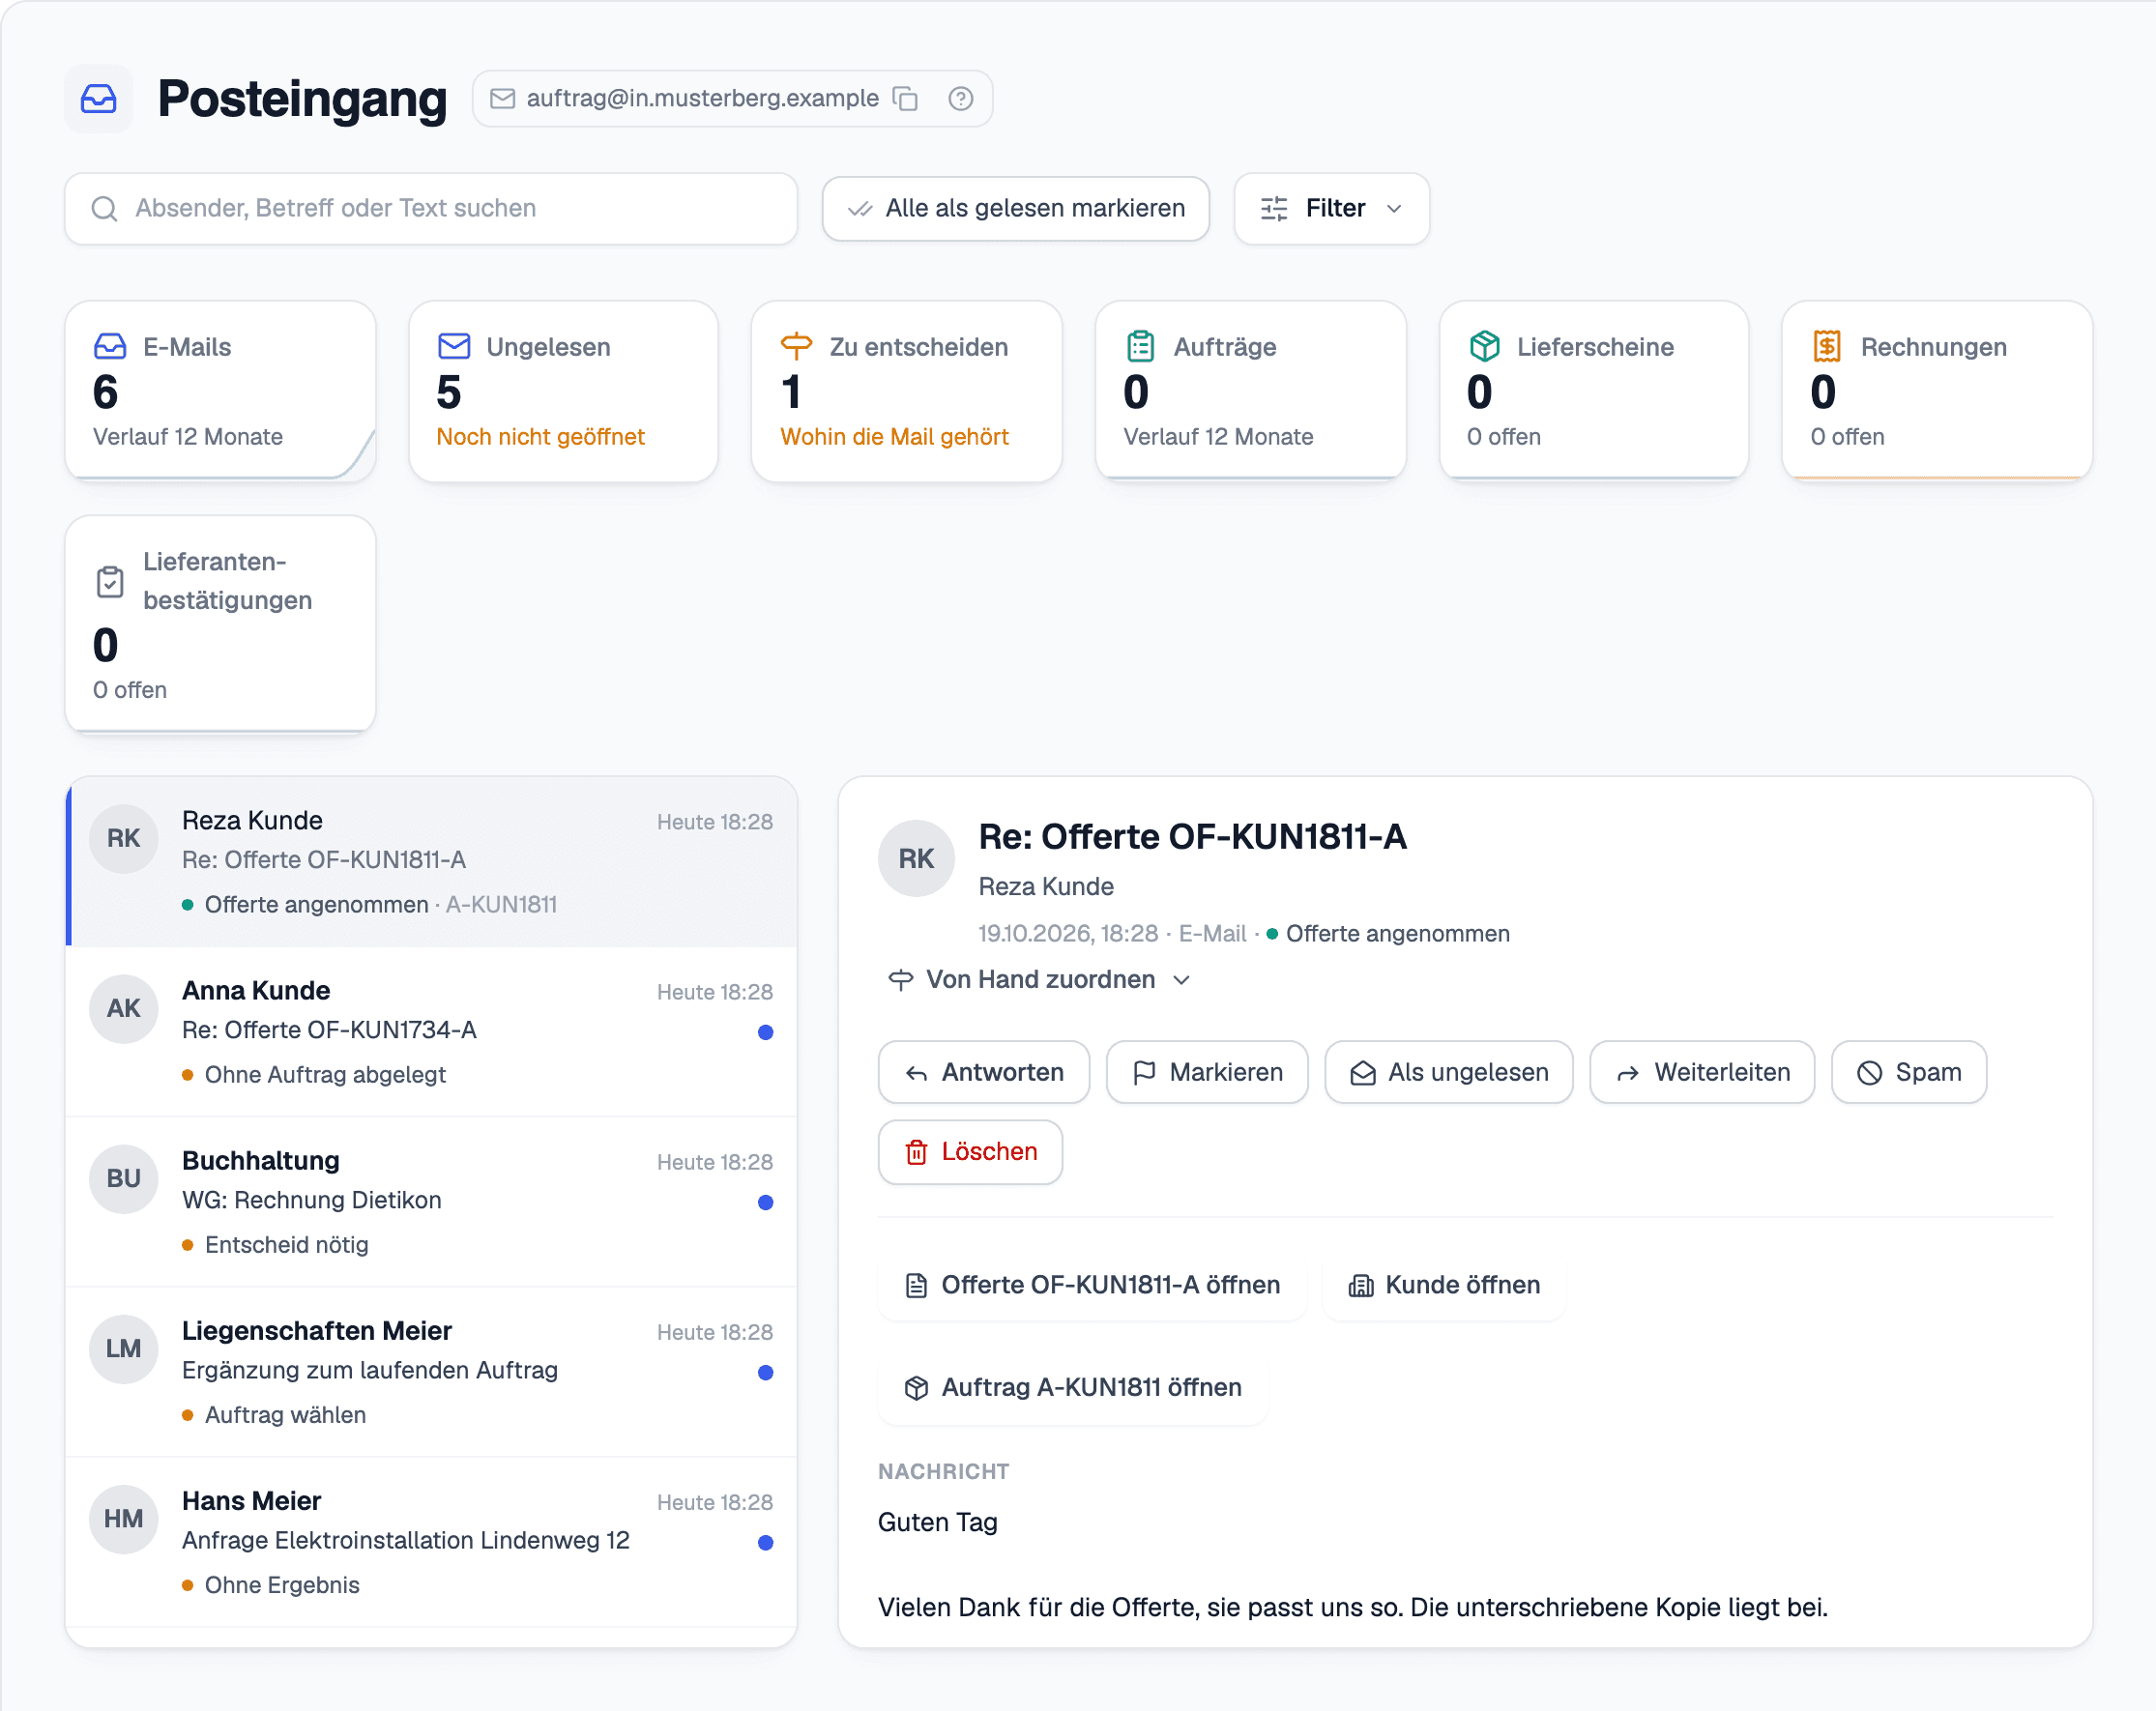Click 'Anfrage Elektroinstallation Lindenweg 12' subject
This screenshot has height=1711, width=2156.
406,1540
